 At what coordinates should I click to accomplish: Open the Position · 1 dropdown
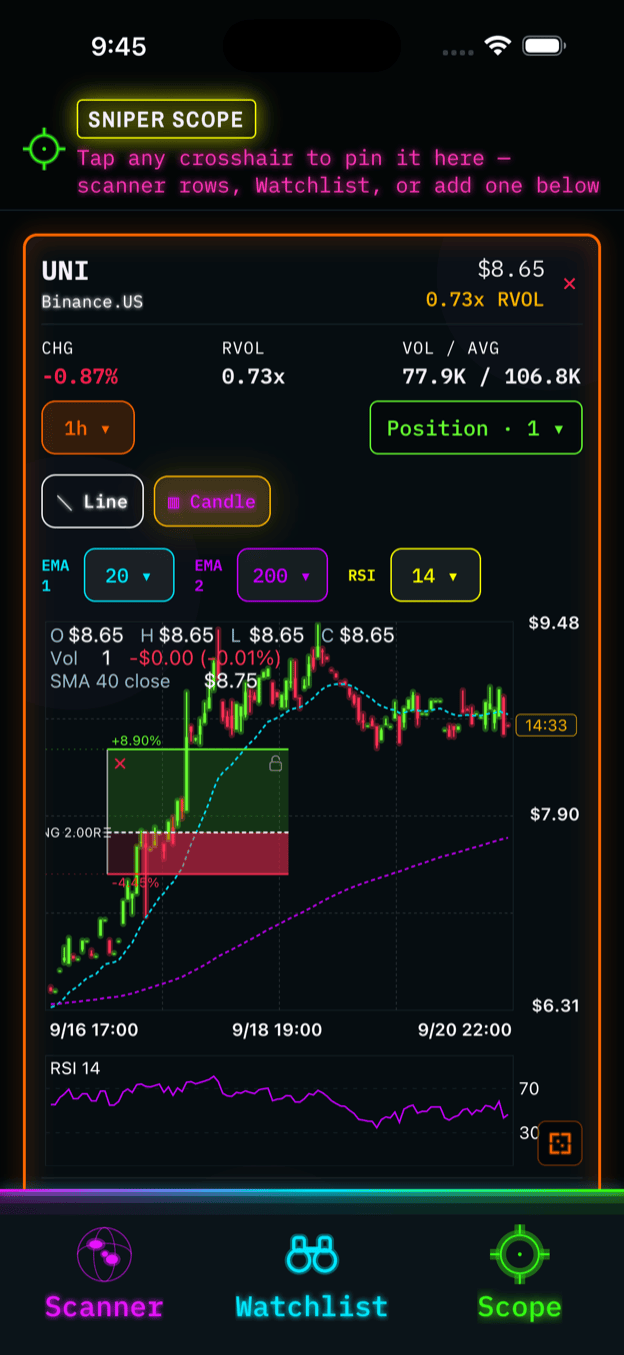[476, 428]
